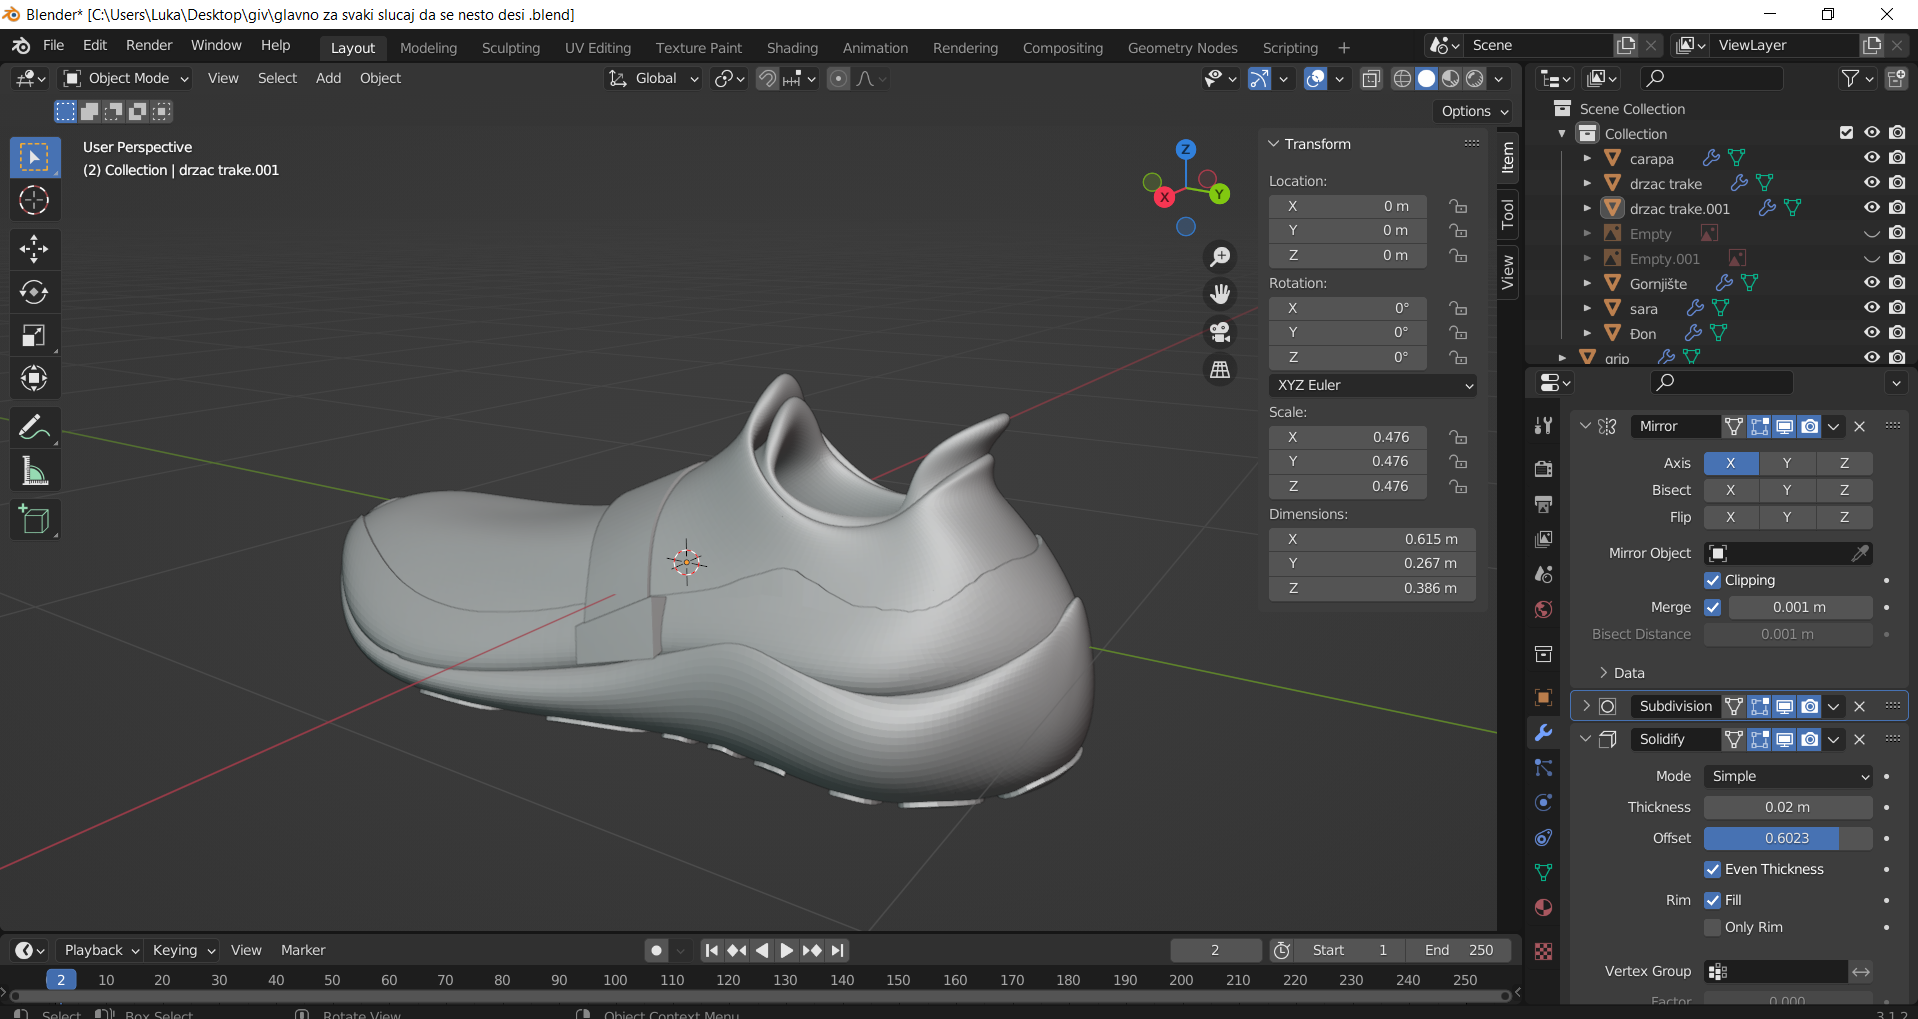
Task: Select the Add Cube tool
Action: click(x=35, y=519)
